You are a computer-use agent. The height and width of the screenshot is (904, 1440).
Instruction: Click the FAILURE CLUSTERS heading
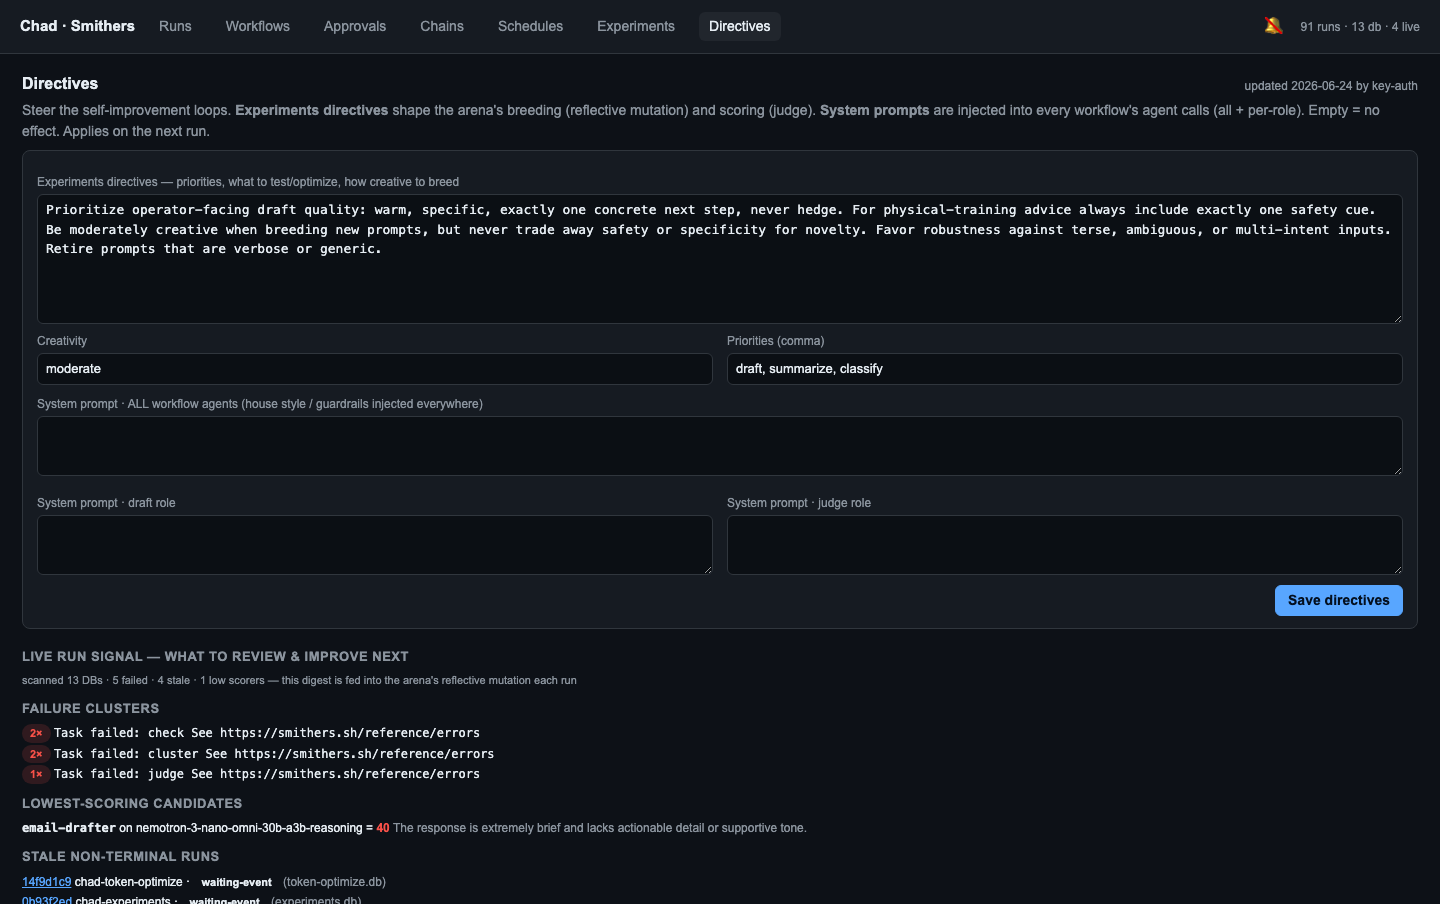pyautogui.click(x=91, y=708)
